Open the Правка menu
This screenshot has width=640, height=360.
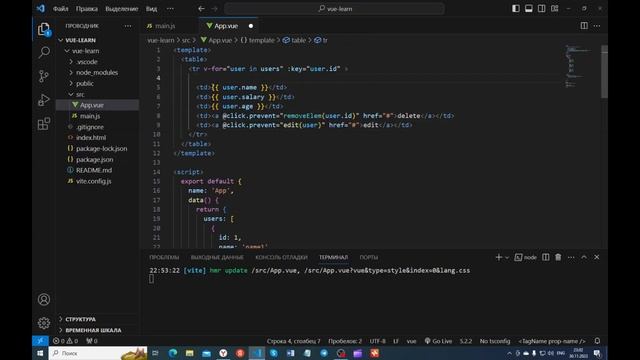pos(87,9)
